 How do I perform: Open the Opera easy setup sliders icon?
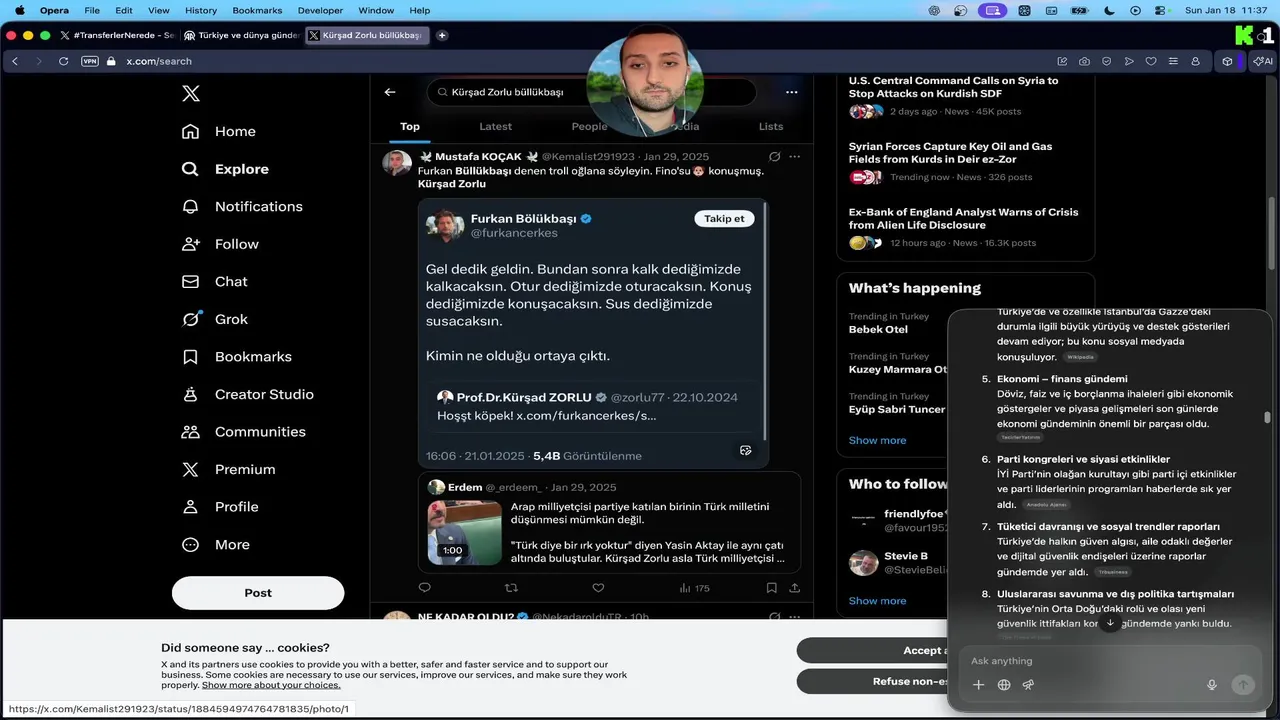pos(1173,61)
